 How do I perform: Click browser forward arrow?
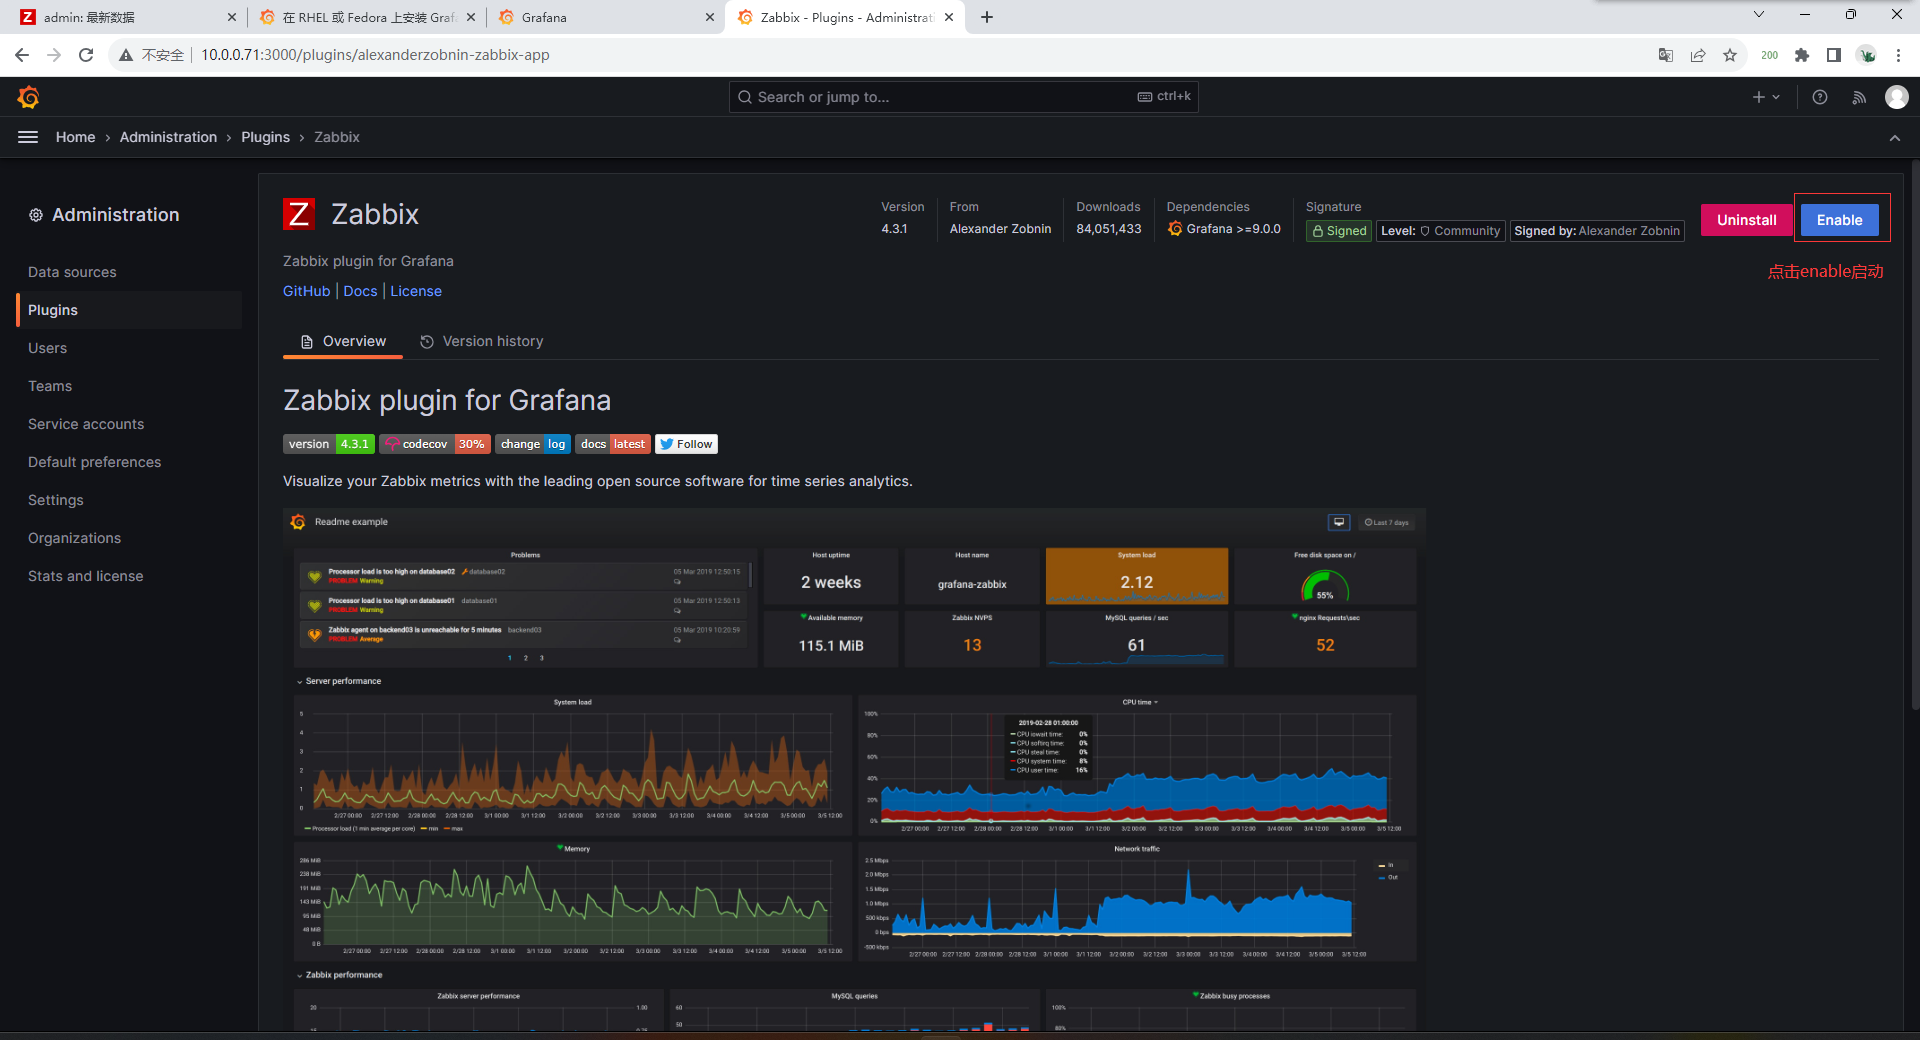coord(54,55)
